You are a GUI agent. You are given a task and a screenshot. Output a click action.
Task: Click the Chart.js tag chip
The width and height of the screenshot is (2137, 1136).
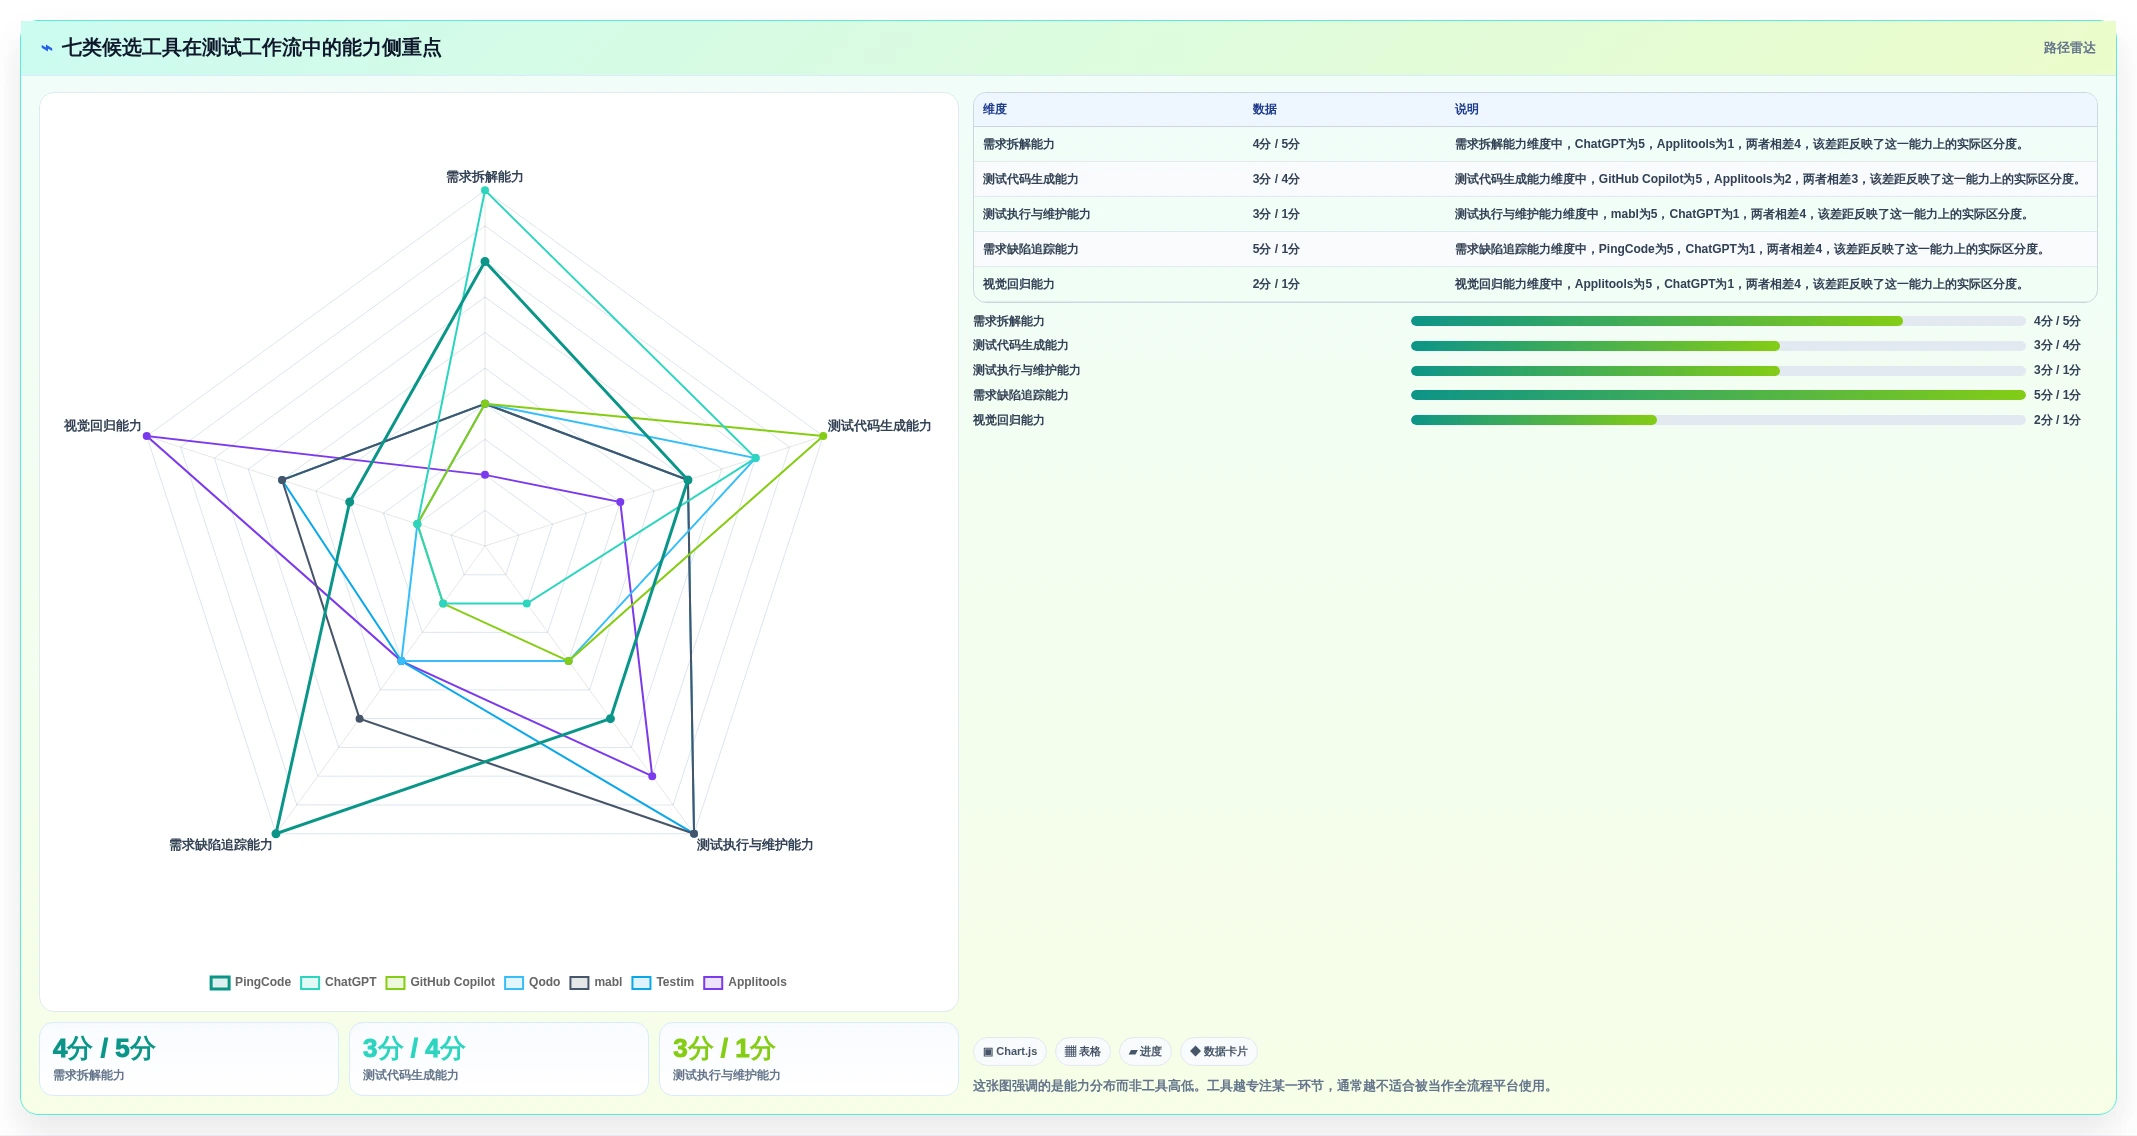(1010, 1051)
